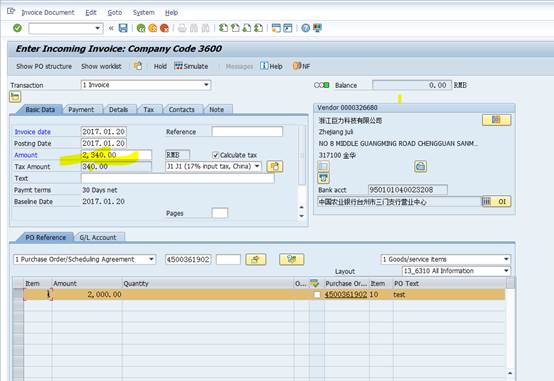Click the Save diskette icon
Screen dimensions: 554x381
(x=123, y=28)
